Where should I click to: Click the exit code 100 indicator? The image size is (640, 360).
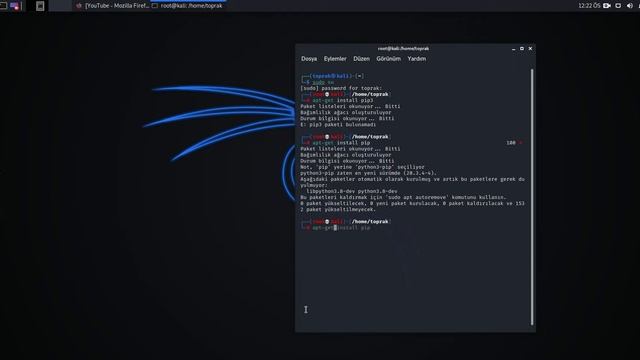(511, 143)
